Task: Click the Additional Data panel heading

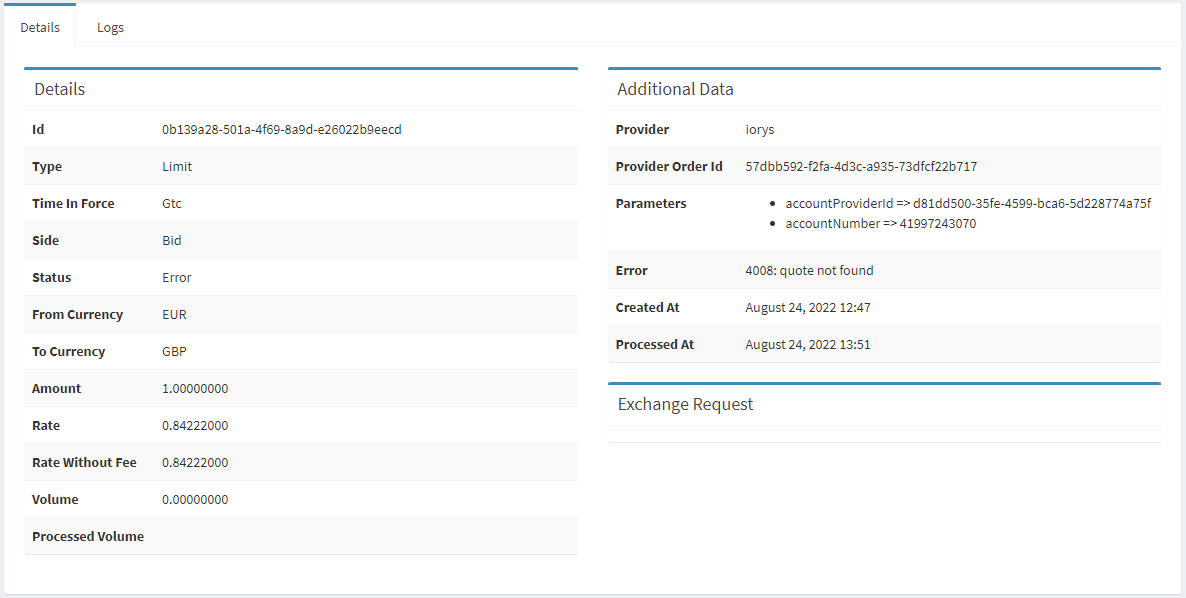Action: pos(675,89)
